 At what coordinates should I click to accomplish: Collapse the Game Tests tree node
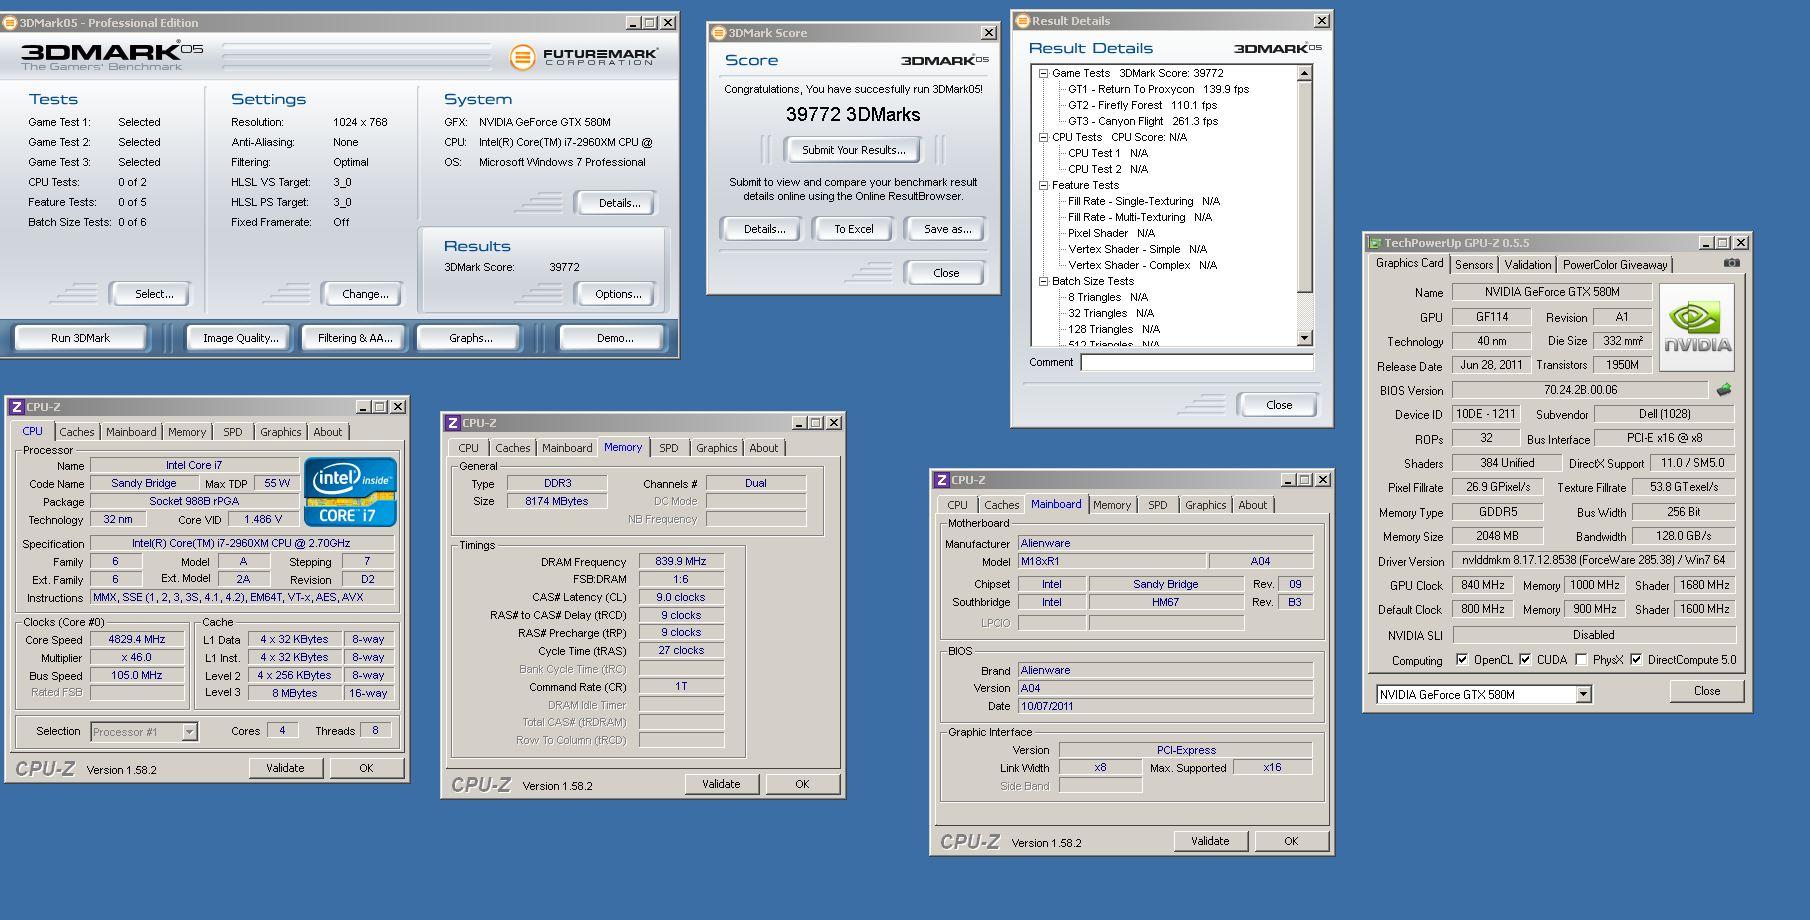pyautogui.click(x=1043, y=73)
